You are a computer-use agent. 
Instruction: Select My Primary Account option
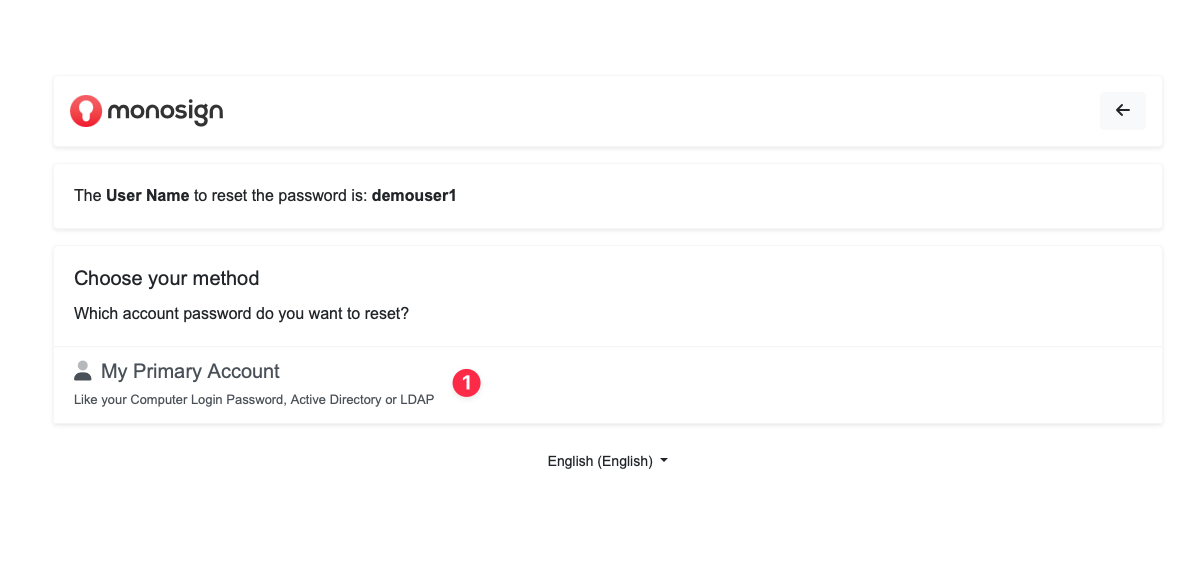190,372
